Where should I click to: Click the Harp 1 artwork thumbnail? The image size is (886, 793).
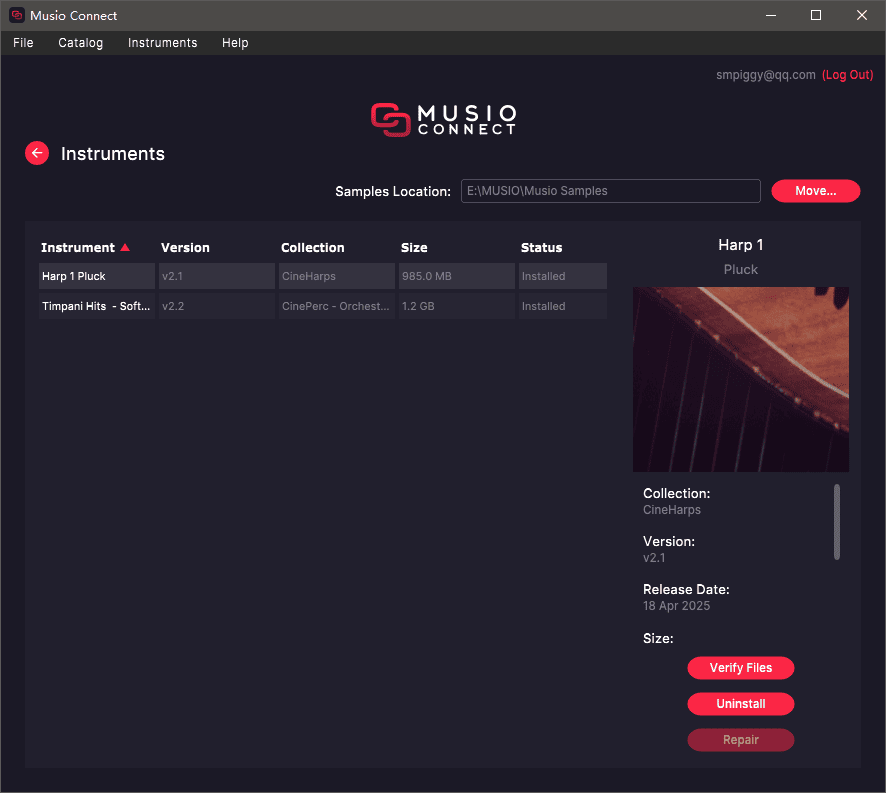[x=741, y=379]
